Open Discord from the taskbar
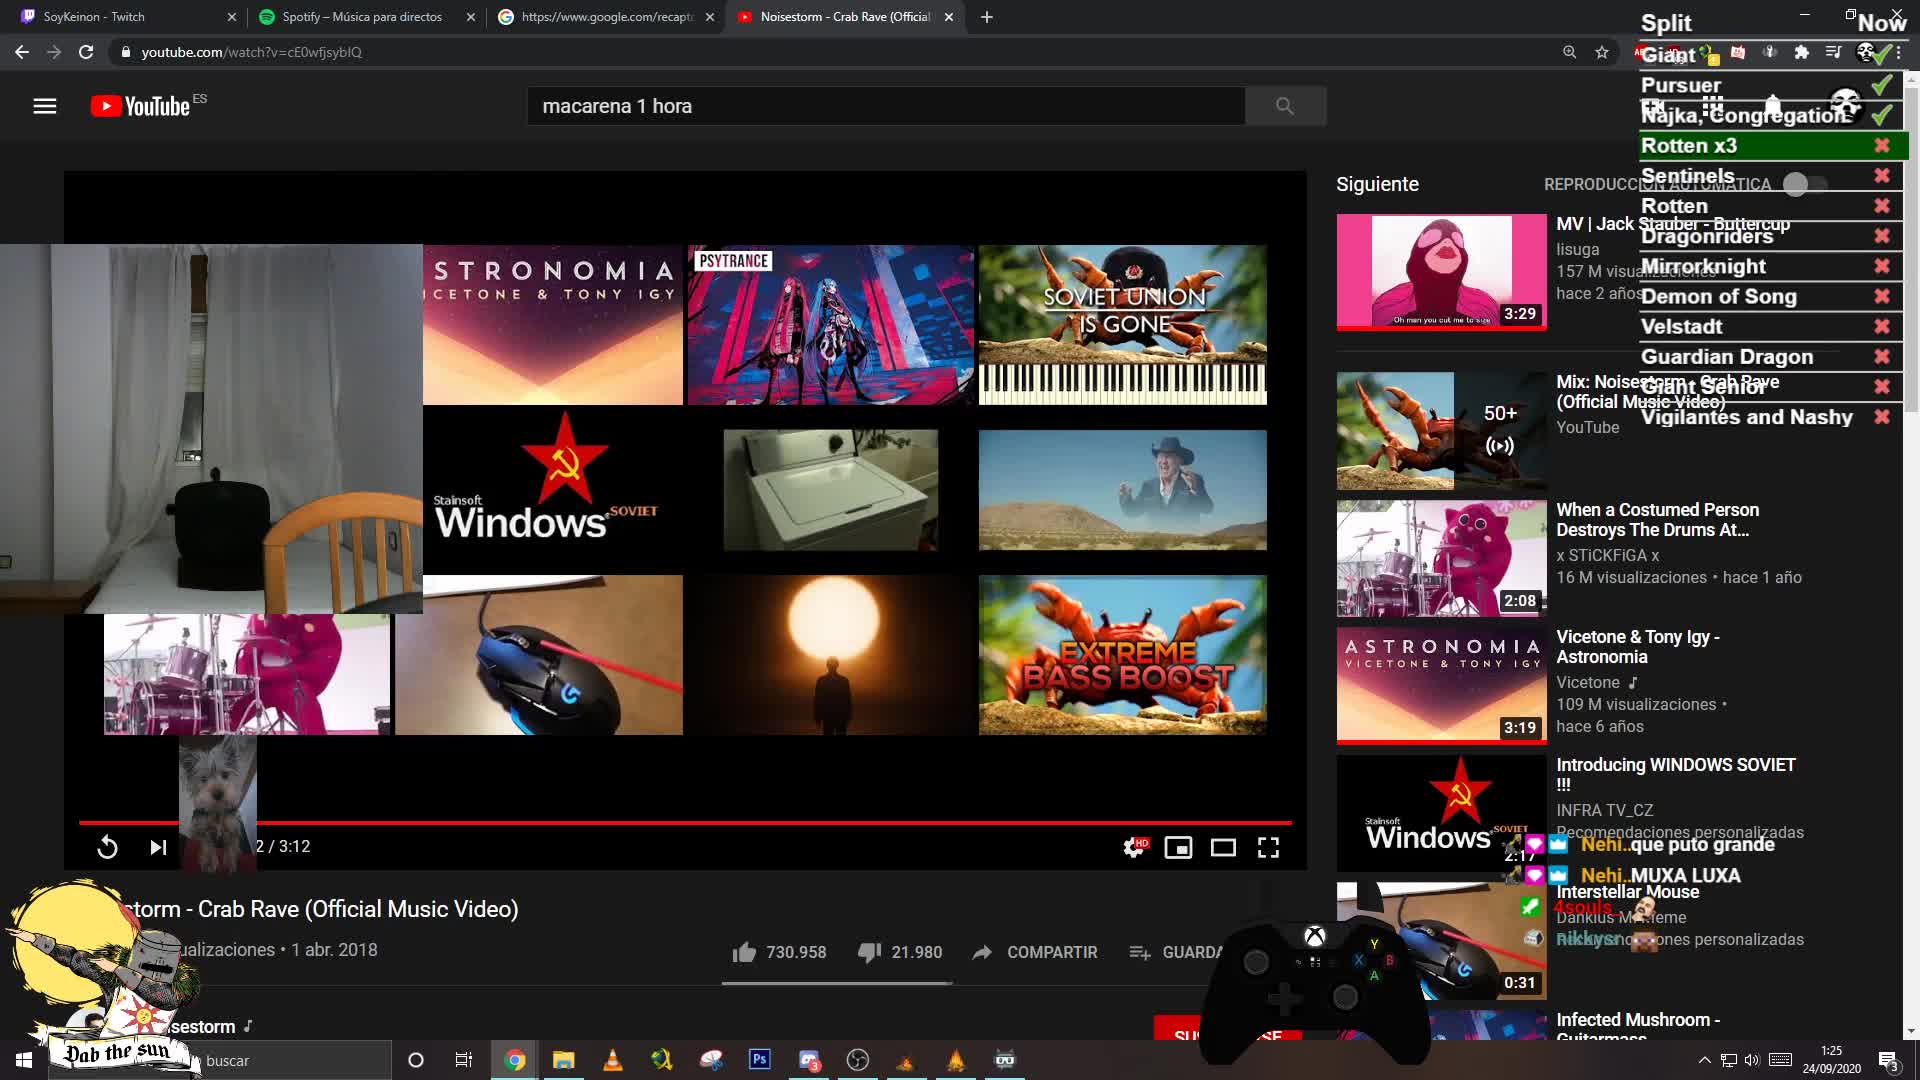The width and height of the screenshot is (1920, 1080). pyautogui.click(x=808, y=1060)
